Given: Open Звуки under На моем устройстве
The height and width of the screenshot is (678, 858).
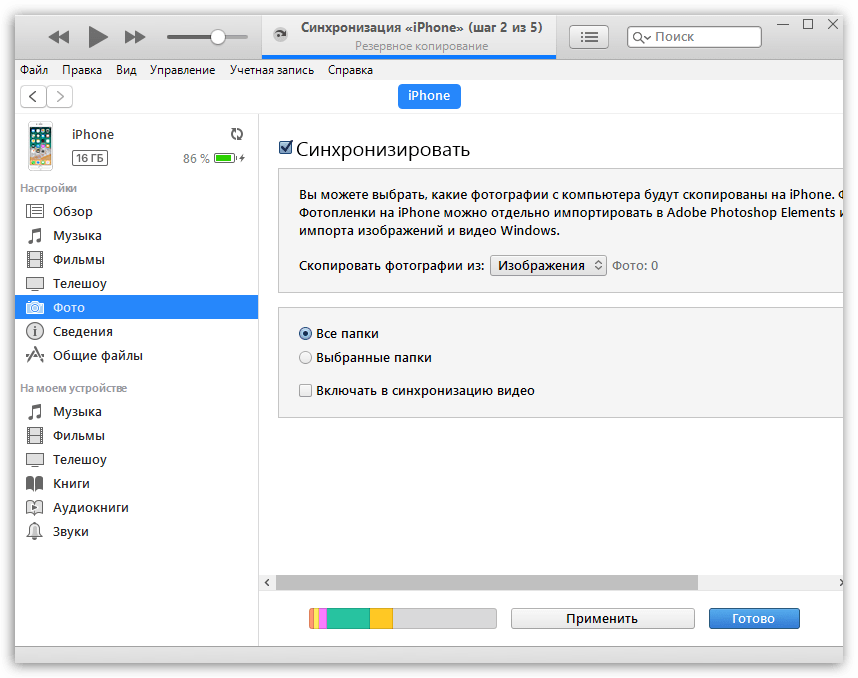Looking at the screenshot, I should [70, 531].
